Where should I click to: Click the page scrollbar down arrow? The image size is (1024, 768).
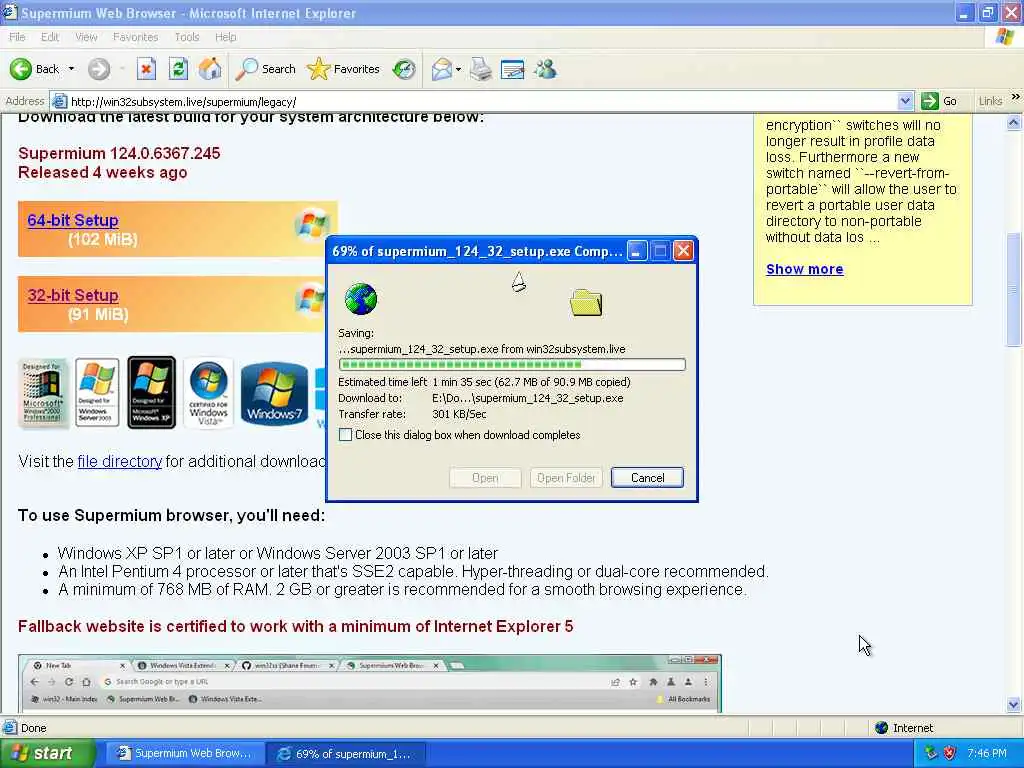1014,704
